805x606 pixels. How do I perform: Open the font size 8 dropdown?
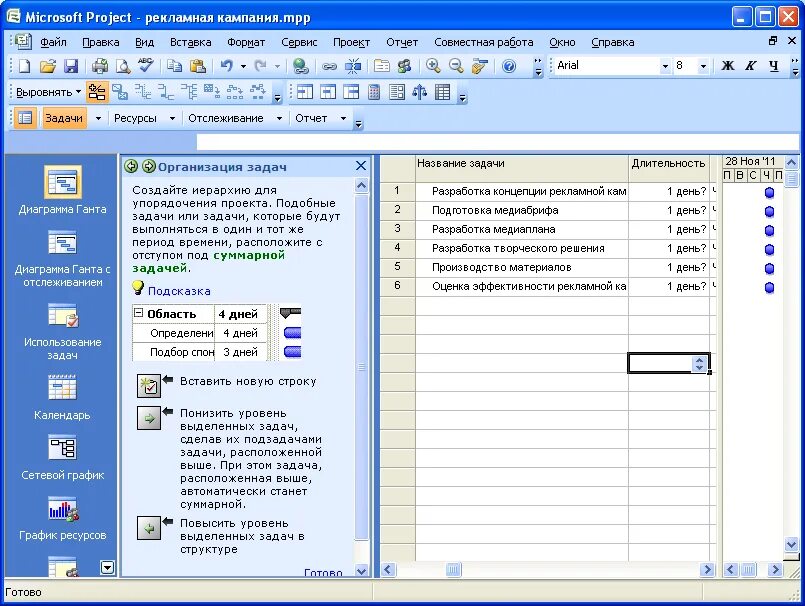(x=703, y=66)
